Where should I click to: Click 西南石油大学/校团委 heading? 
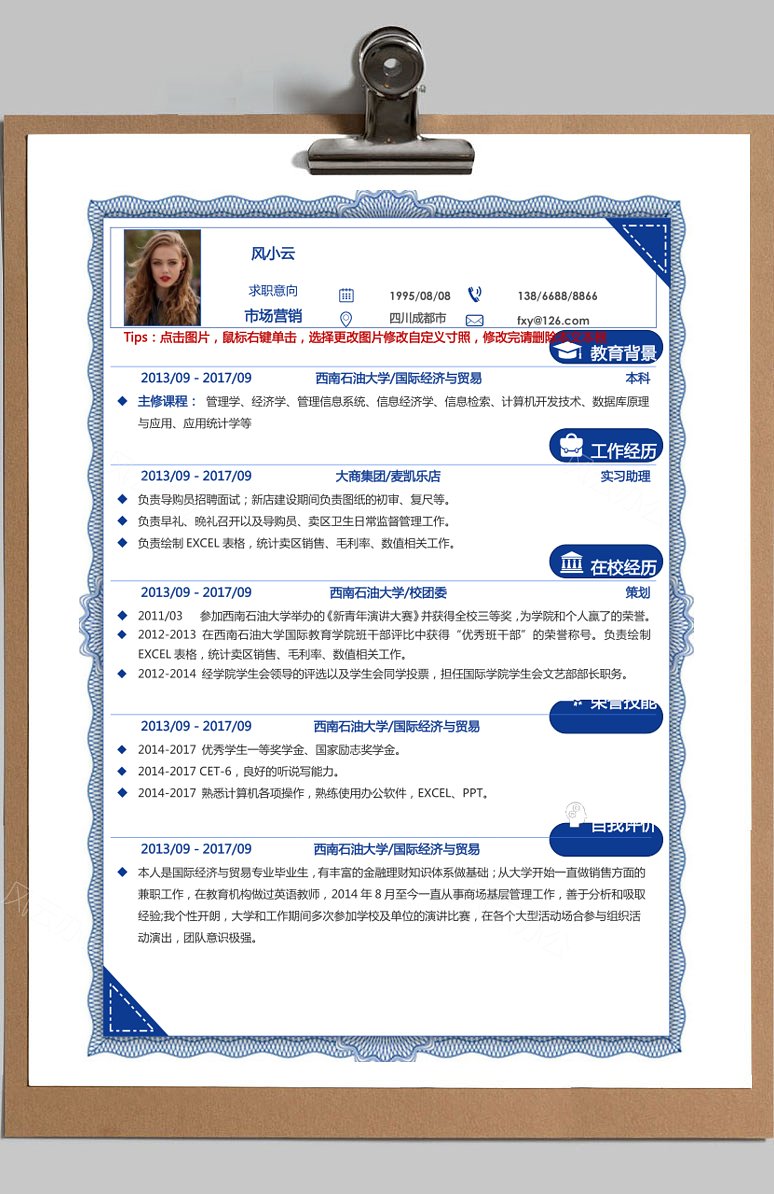click(x=388, y=592)
